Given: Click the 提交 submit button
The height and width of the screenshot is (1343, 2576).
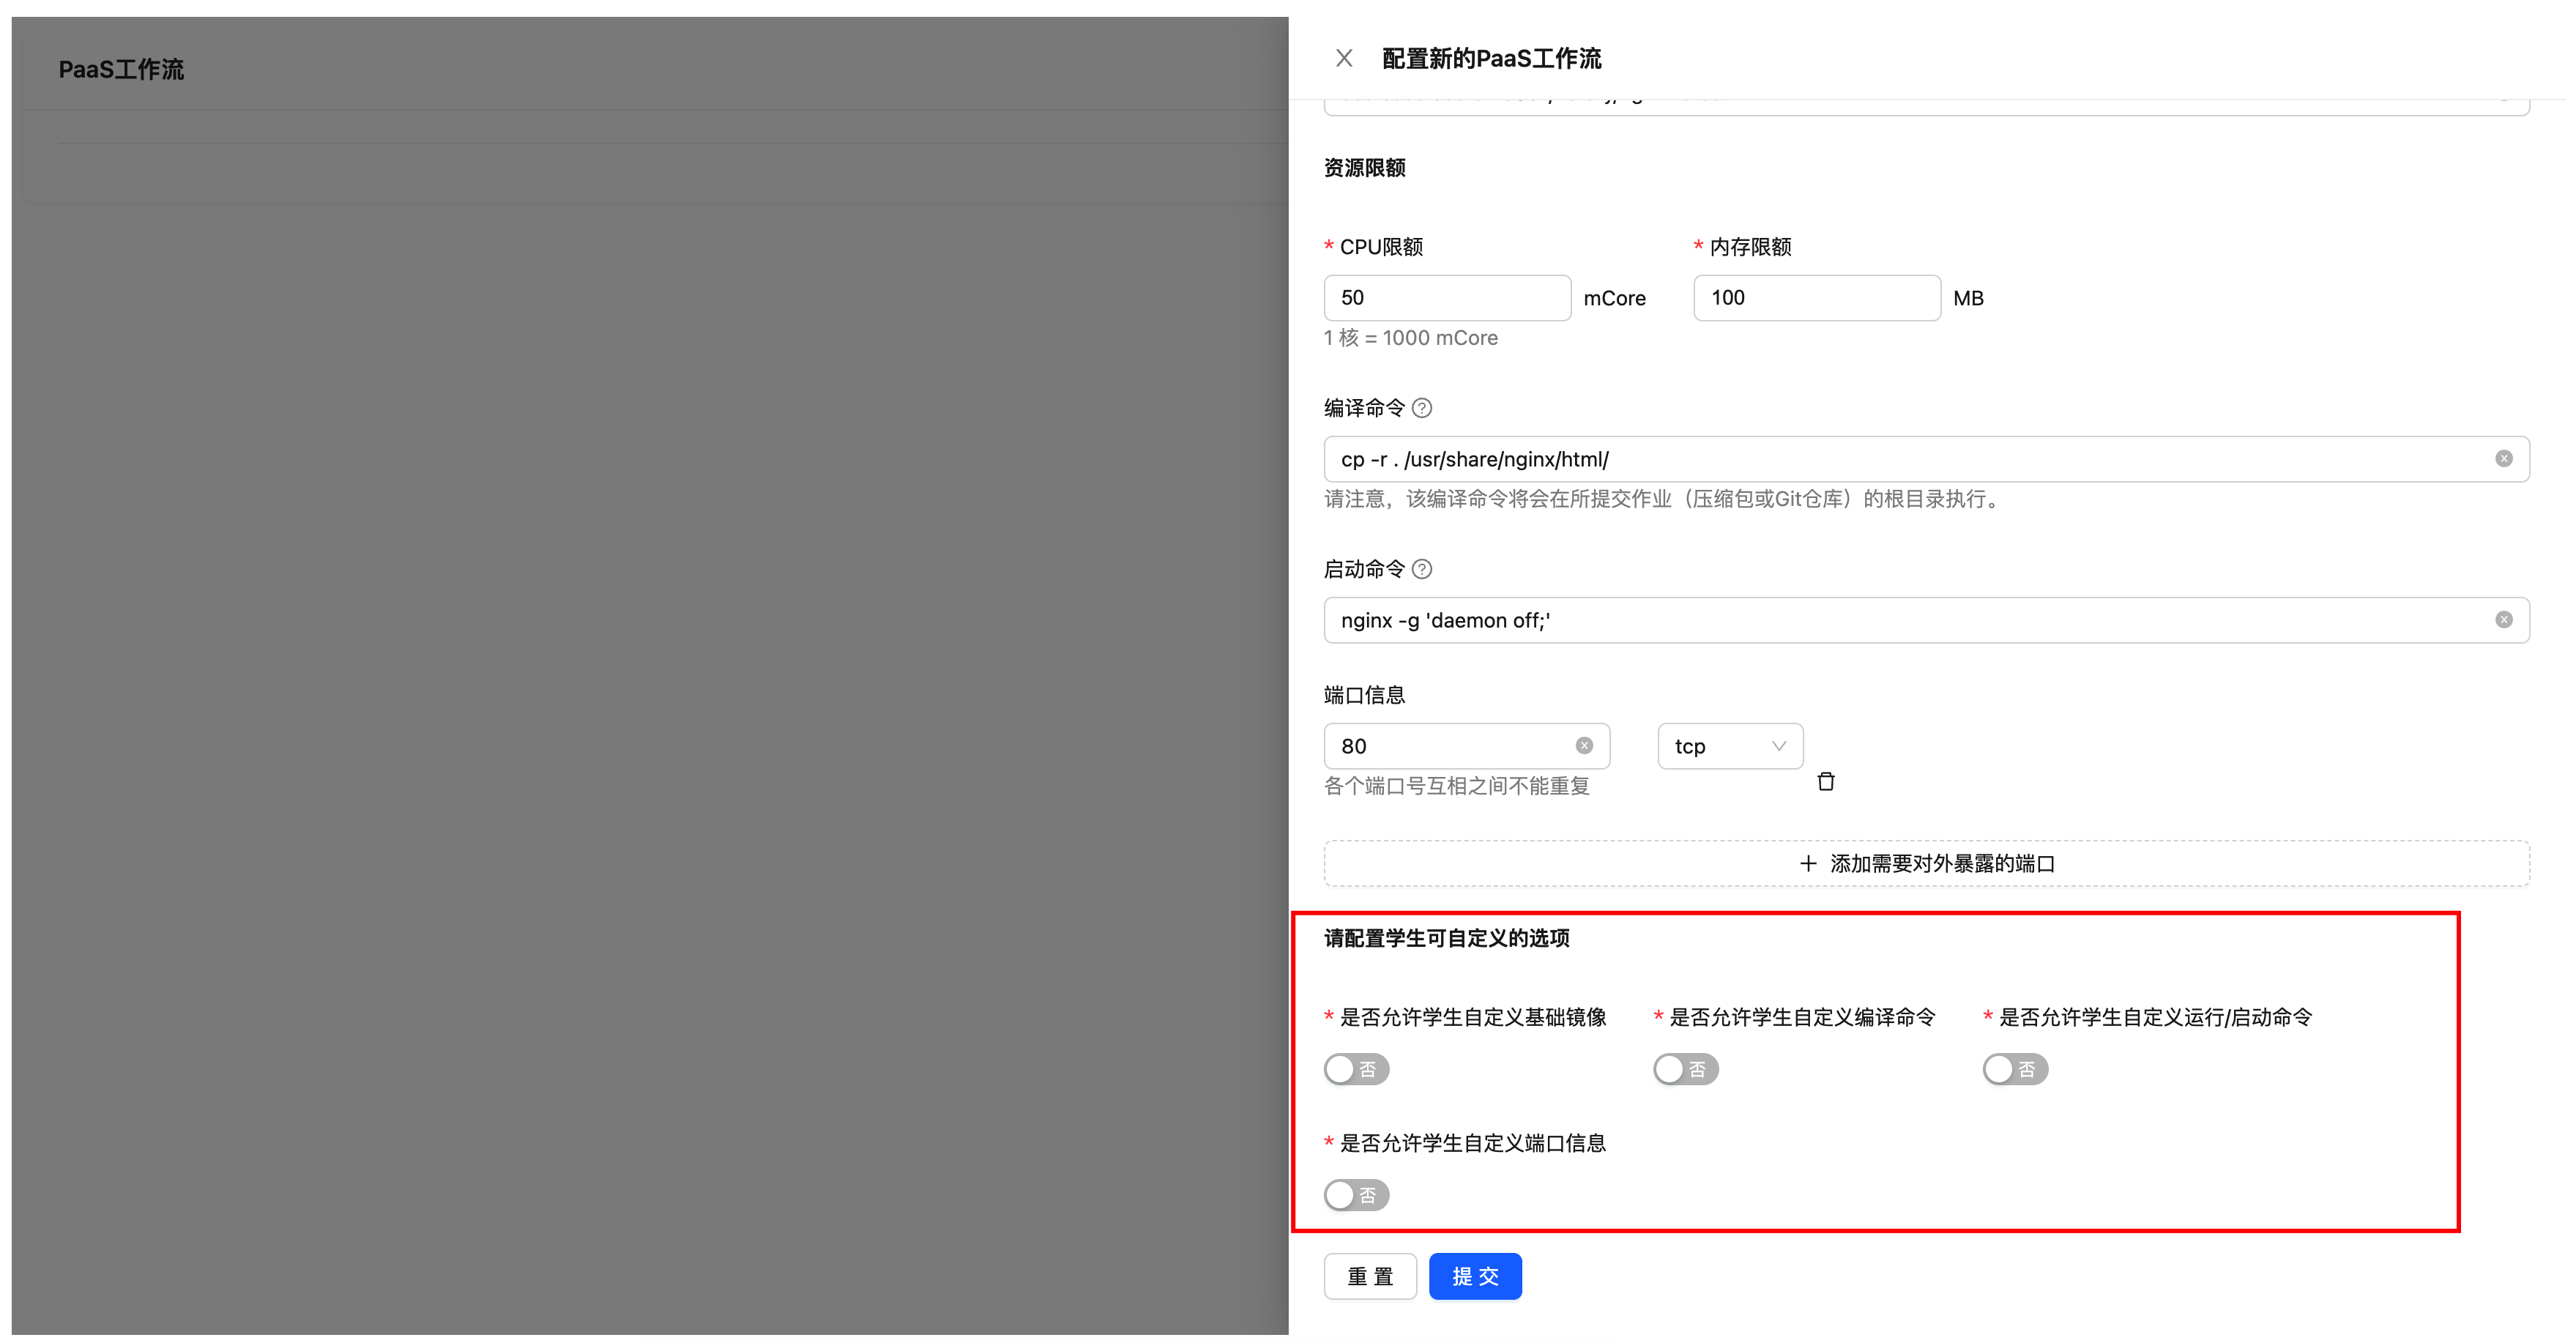Looking at the screenshot, I should coord(1474,1276).
